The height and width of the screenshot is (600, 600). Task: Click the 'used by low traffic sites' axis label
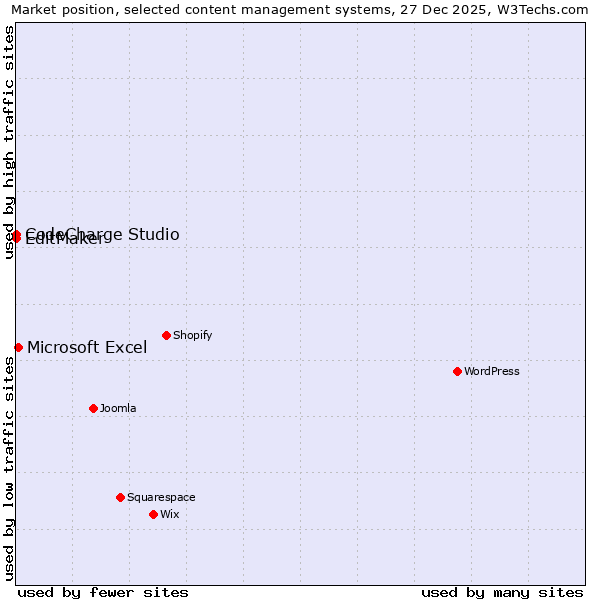pos(8,469)
